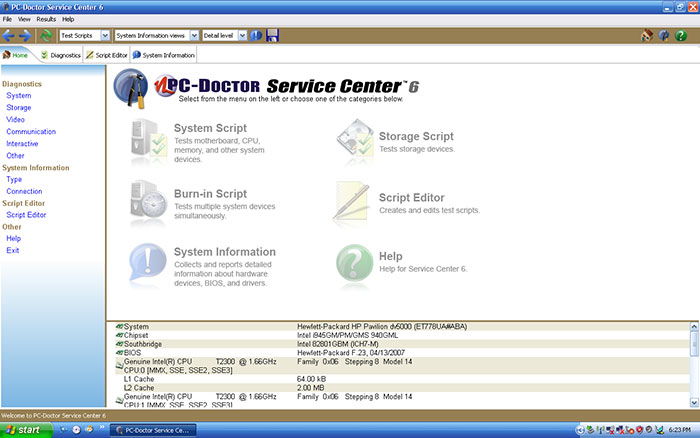Select Other under Diagnostics sidebar

15,156
